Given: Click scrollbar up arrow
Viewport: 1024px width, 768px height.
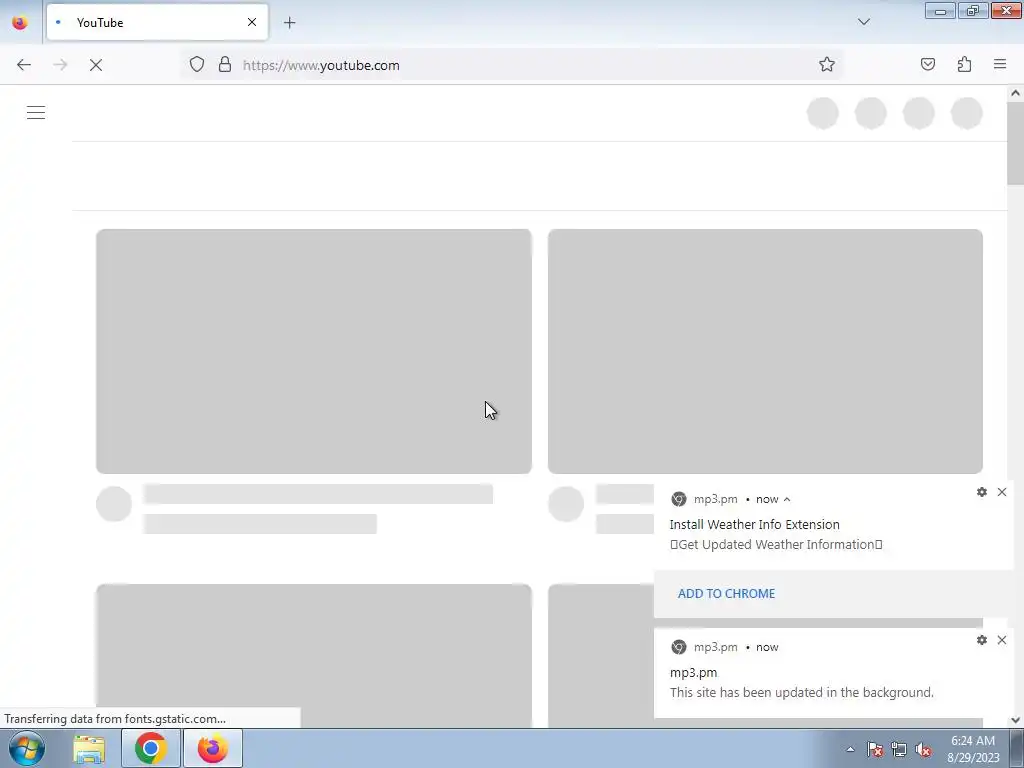Looking at the screenshot, I should pyautogui.click(x=1015, y=93).
